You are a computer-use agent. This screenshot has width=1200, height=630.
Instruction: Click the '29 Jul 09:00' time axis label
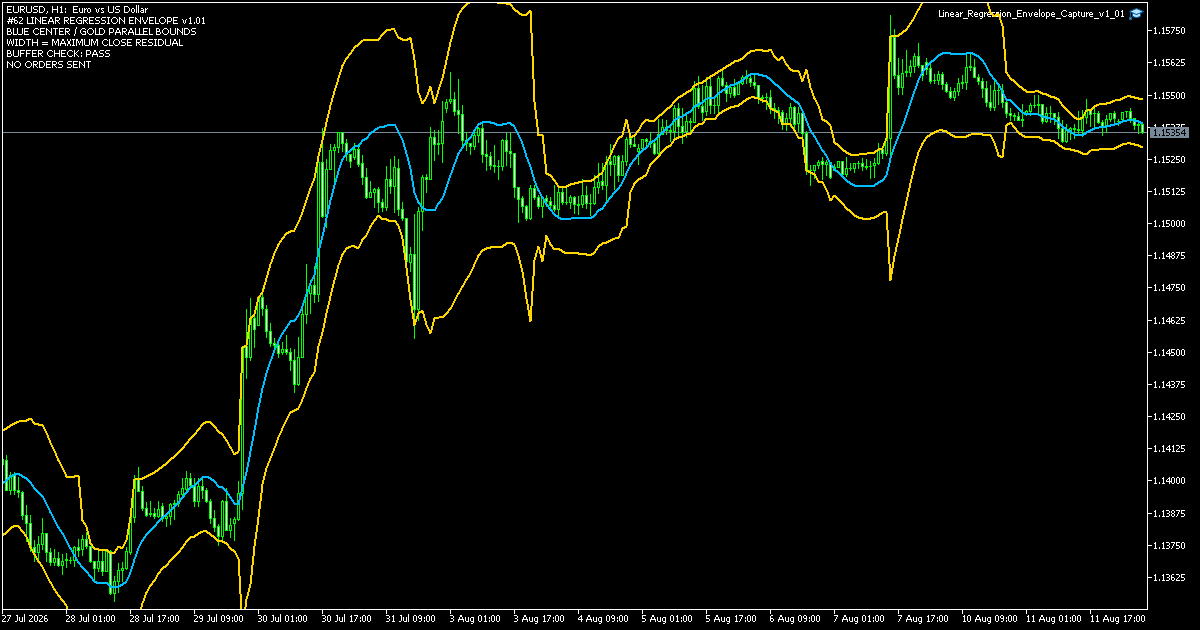(221, 618)
